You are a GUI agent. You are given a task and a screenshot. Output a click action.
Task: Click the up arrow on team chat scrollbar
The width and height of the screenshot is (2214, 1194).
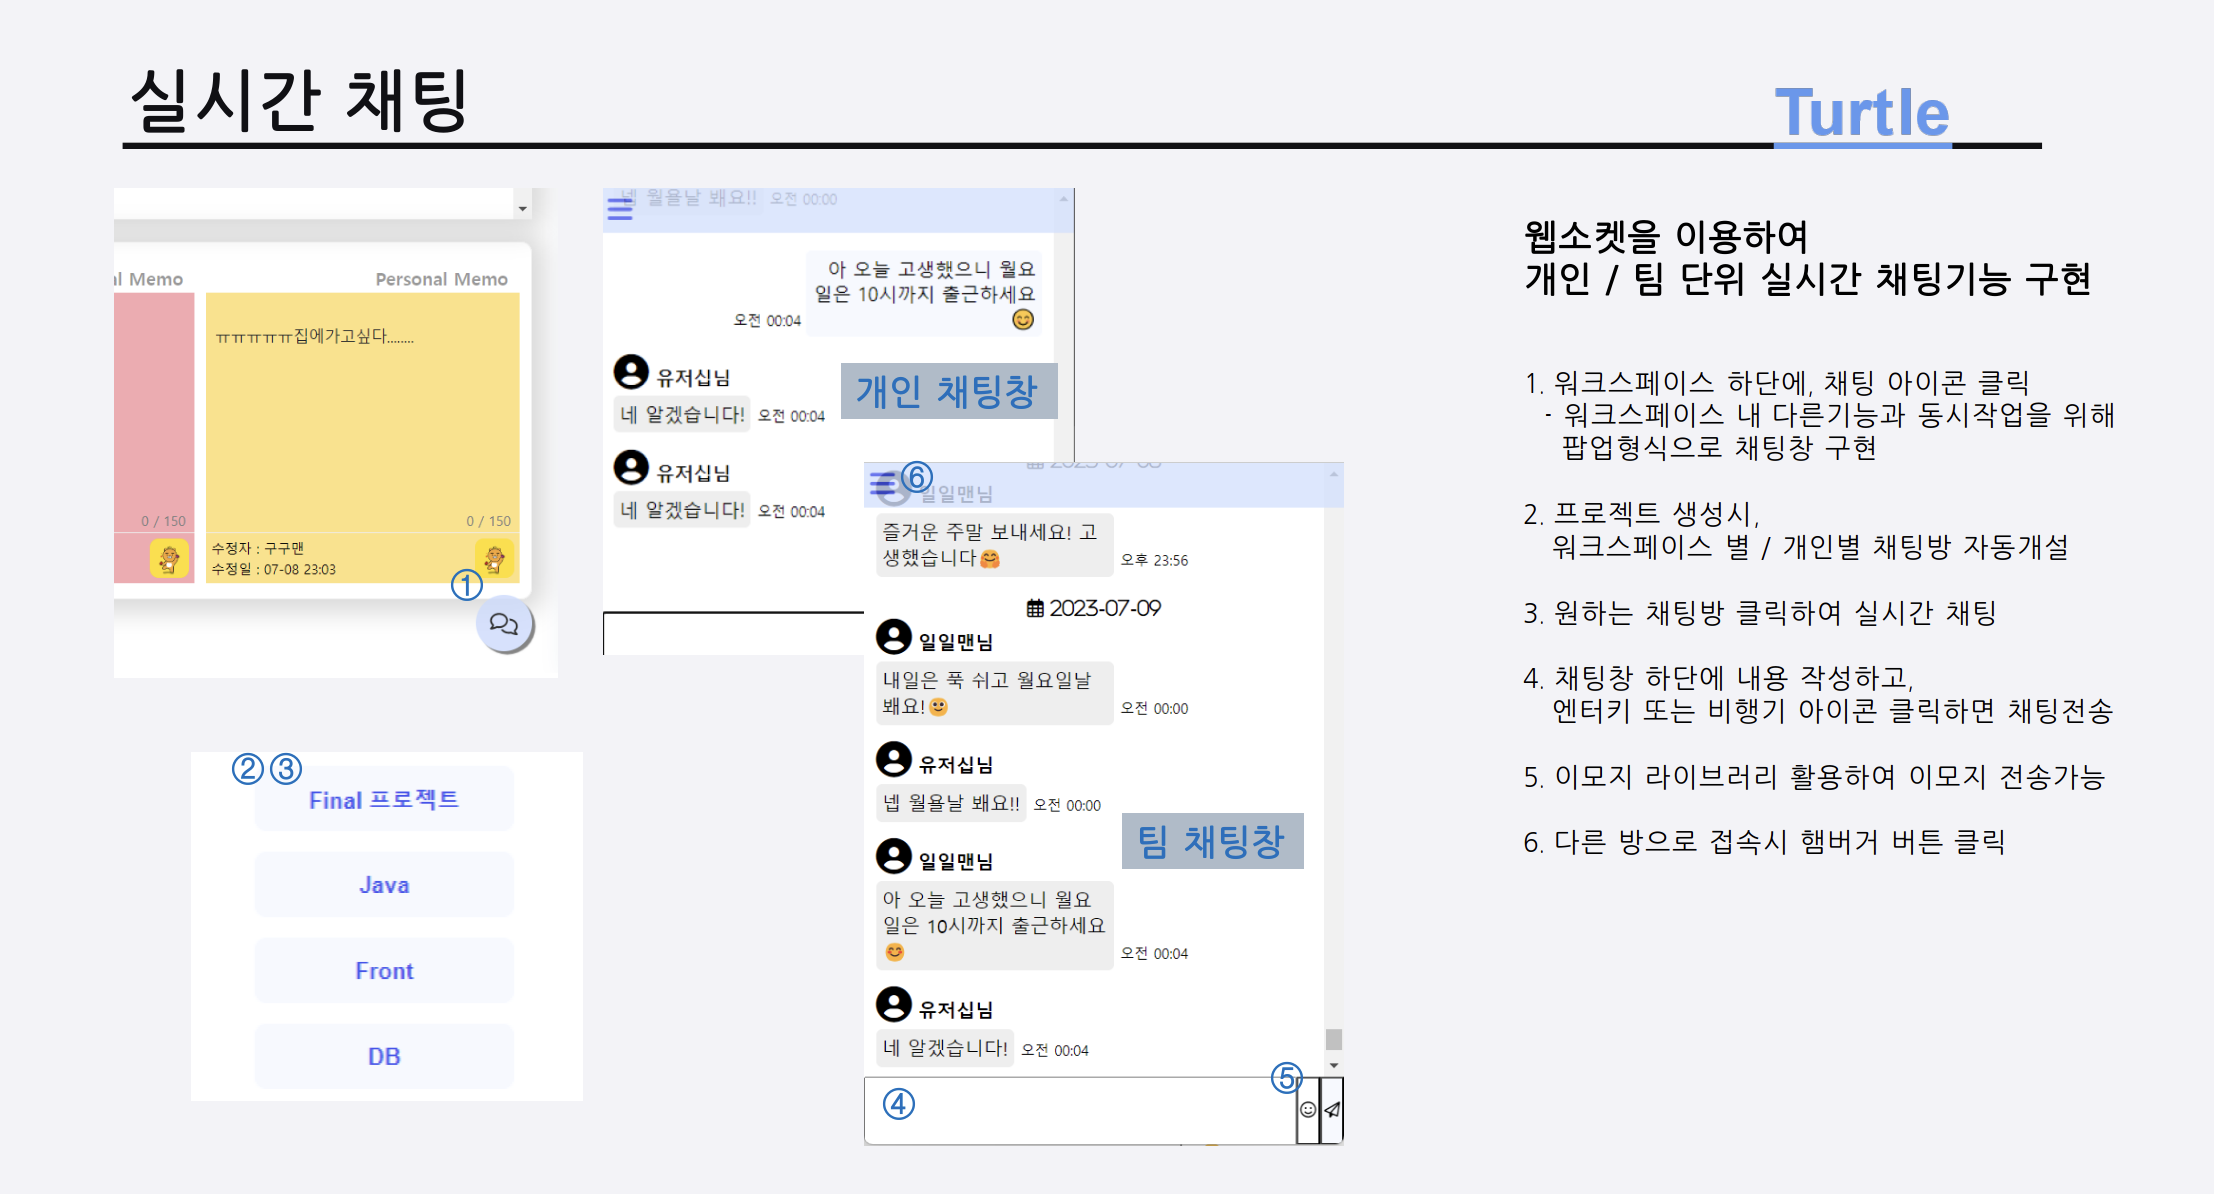tap(1336, 475)
